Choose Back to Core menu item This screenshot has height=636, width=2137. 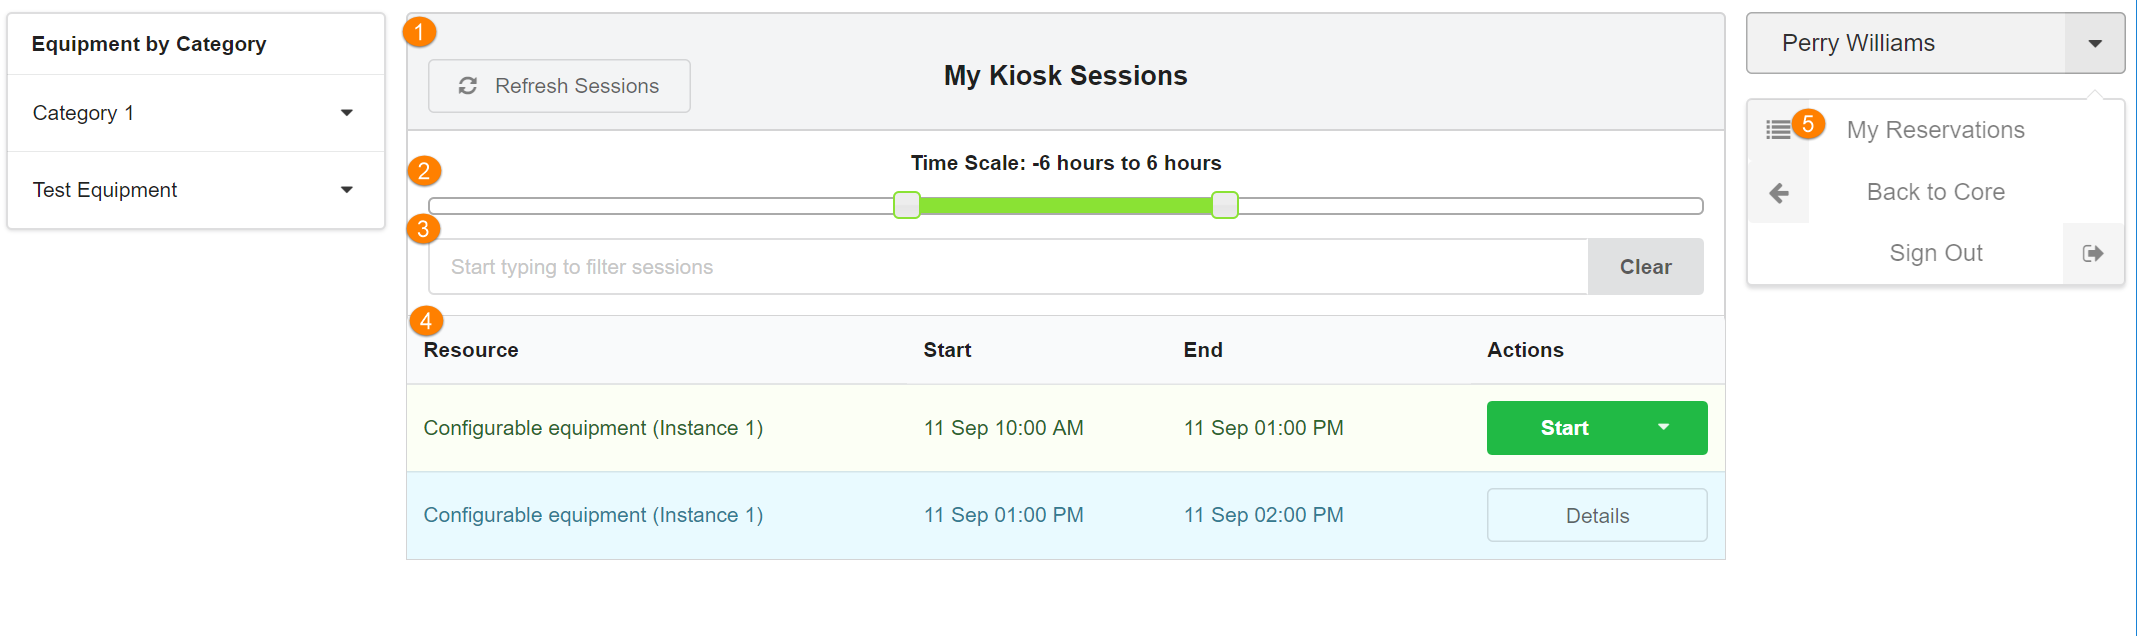pos(1935,192)
